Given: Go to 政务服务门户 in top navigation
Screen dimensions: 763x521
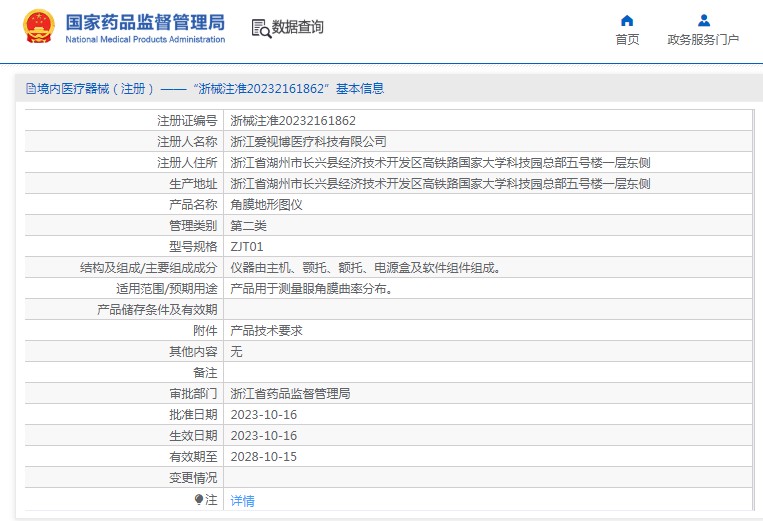Looking at the screenshot, I should click(x=703, y=39).
